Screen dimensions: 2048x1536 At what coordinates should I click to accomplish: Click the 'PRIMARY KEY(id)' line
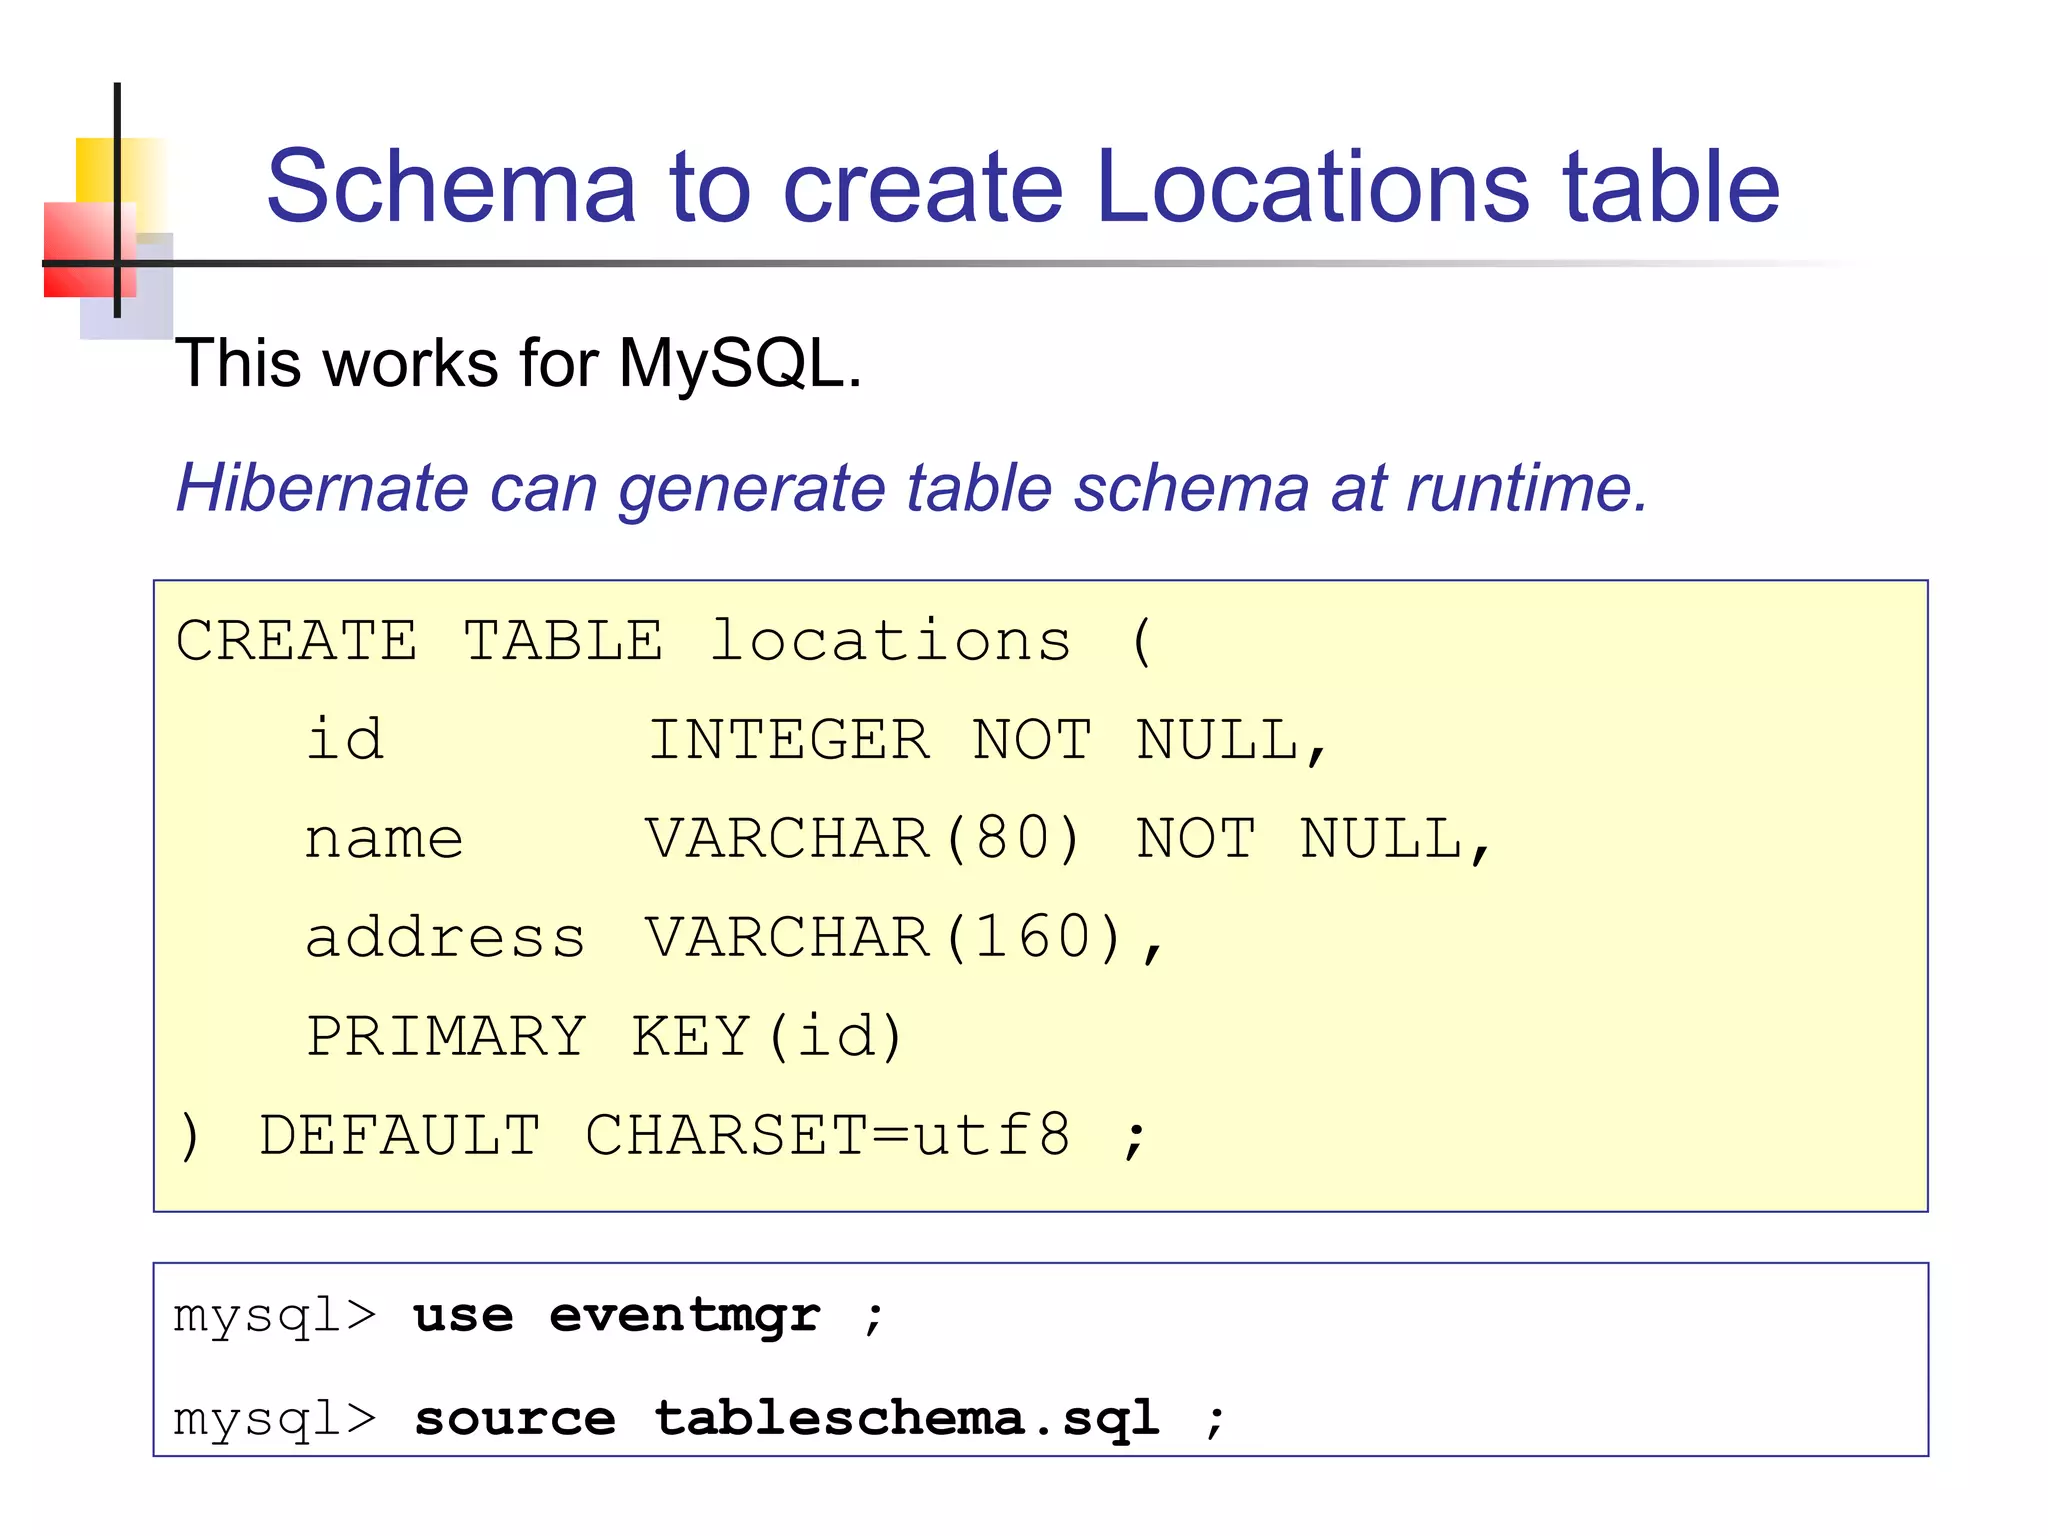(605, 1036)
